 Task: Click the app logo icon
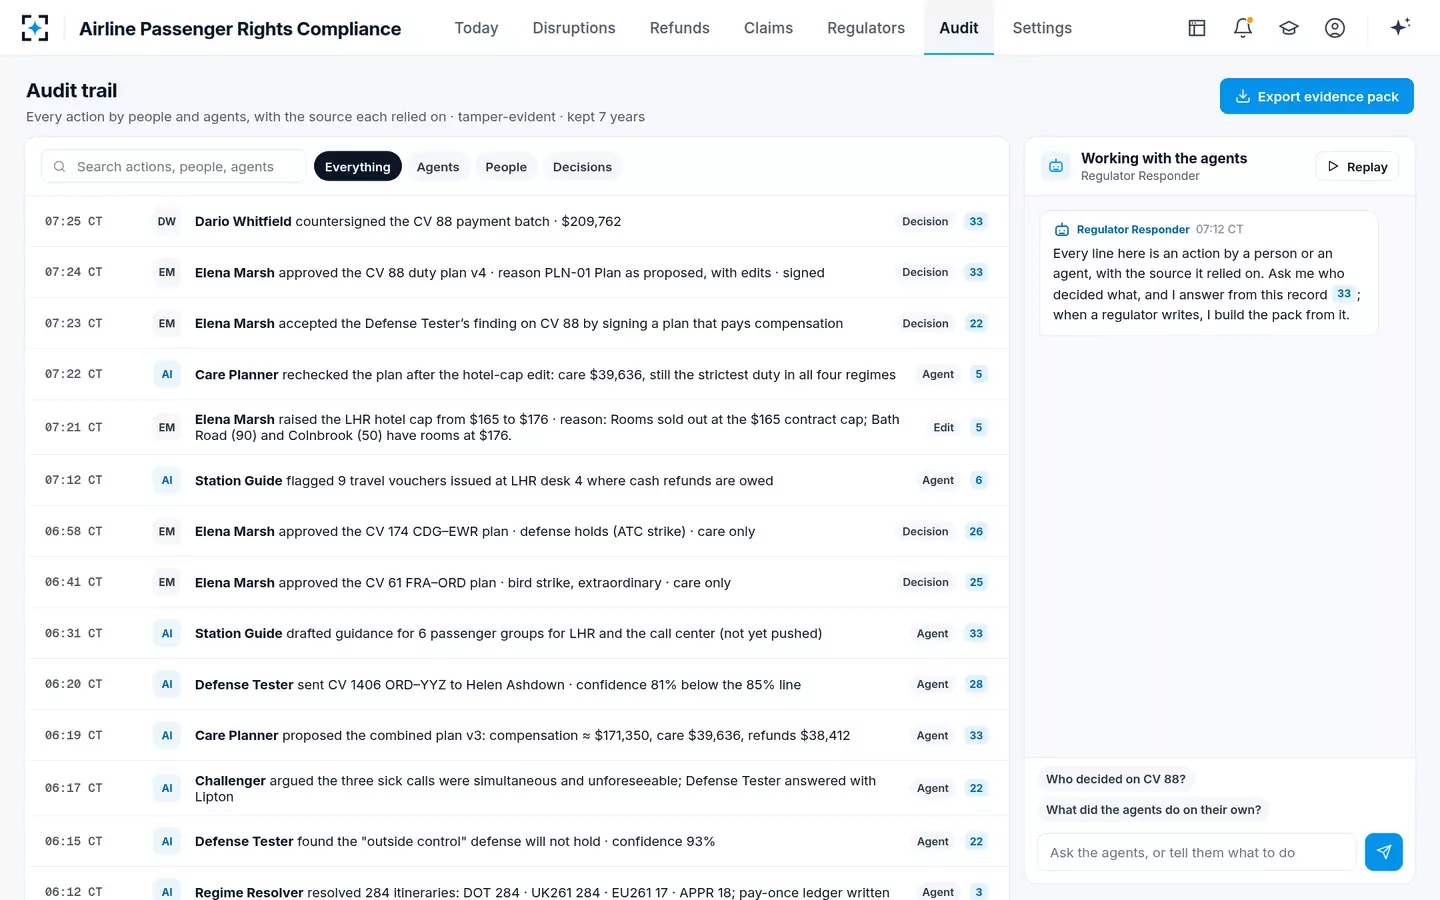(35, 28)
